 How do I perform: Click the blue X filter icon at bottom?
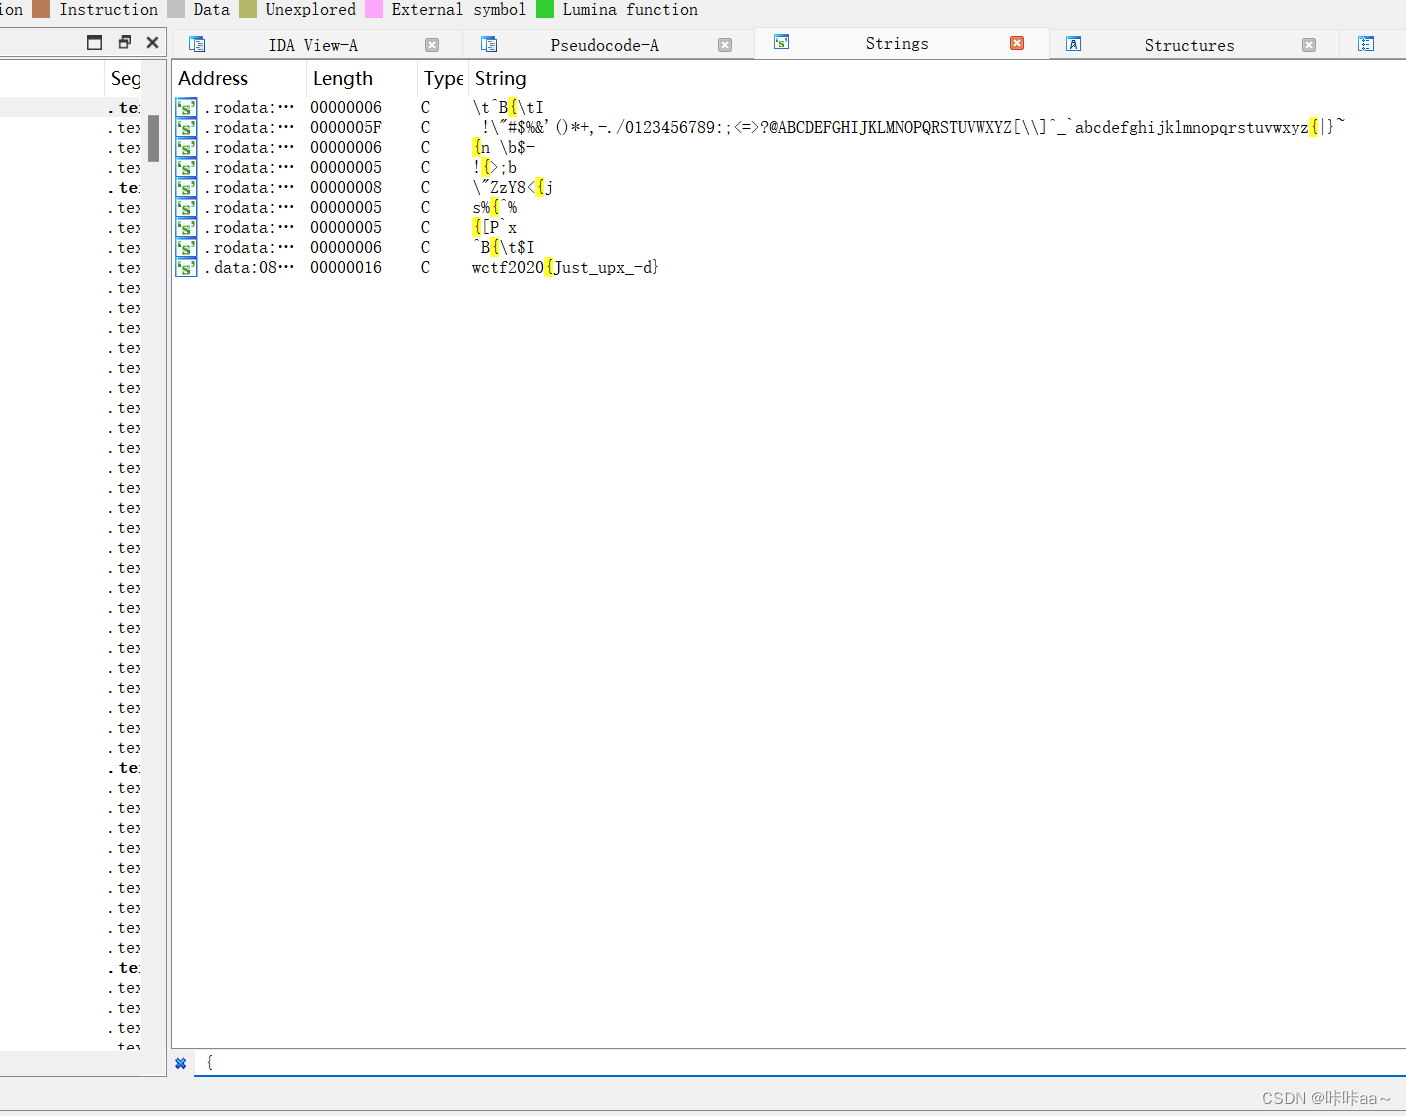[181, 1063]
